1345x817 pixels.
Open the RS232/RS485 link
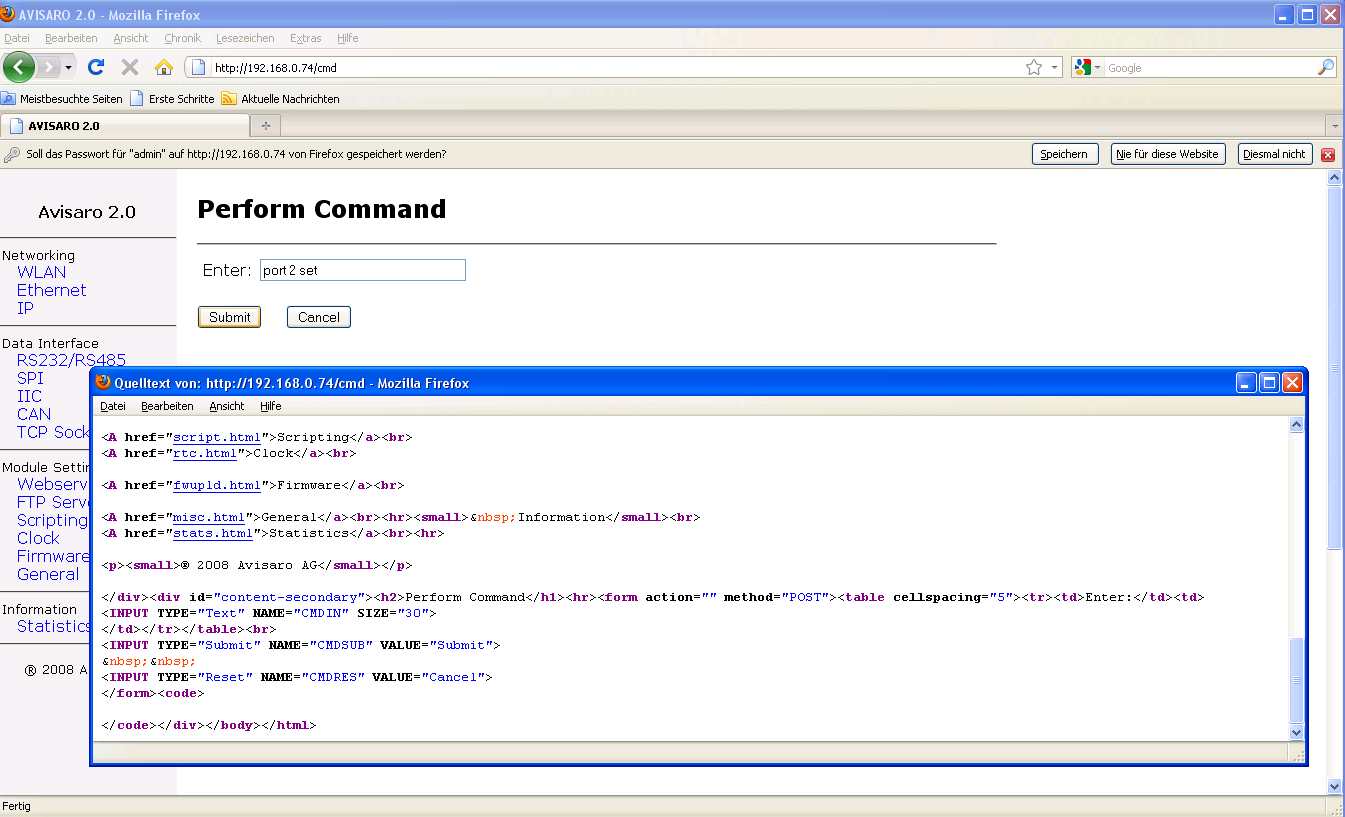point(72,360)
